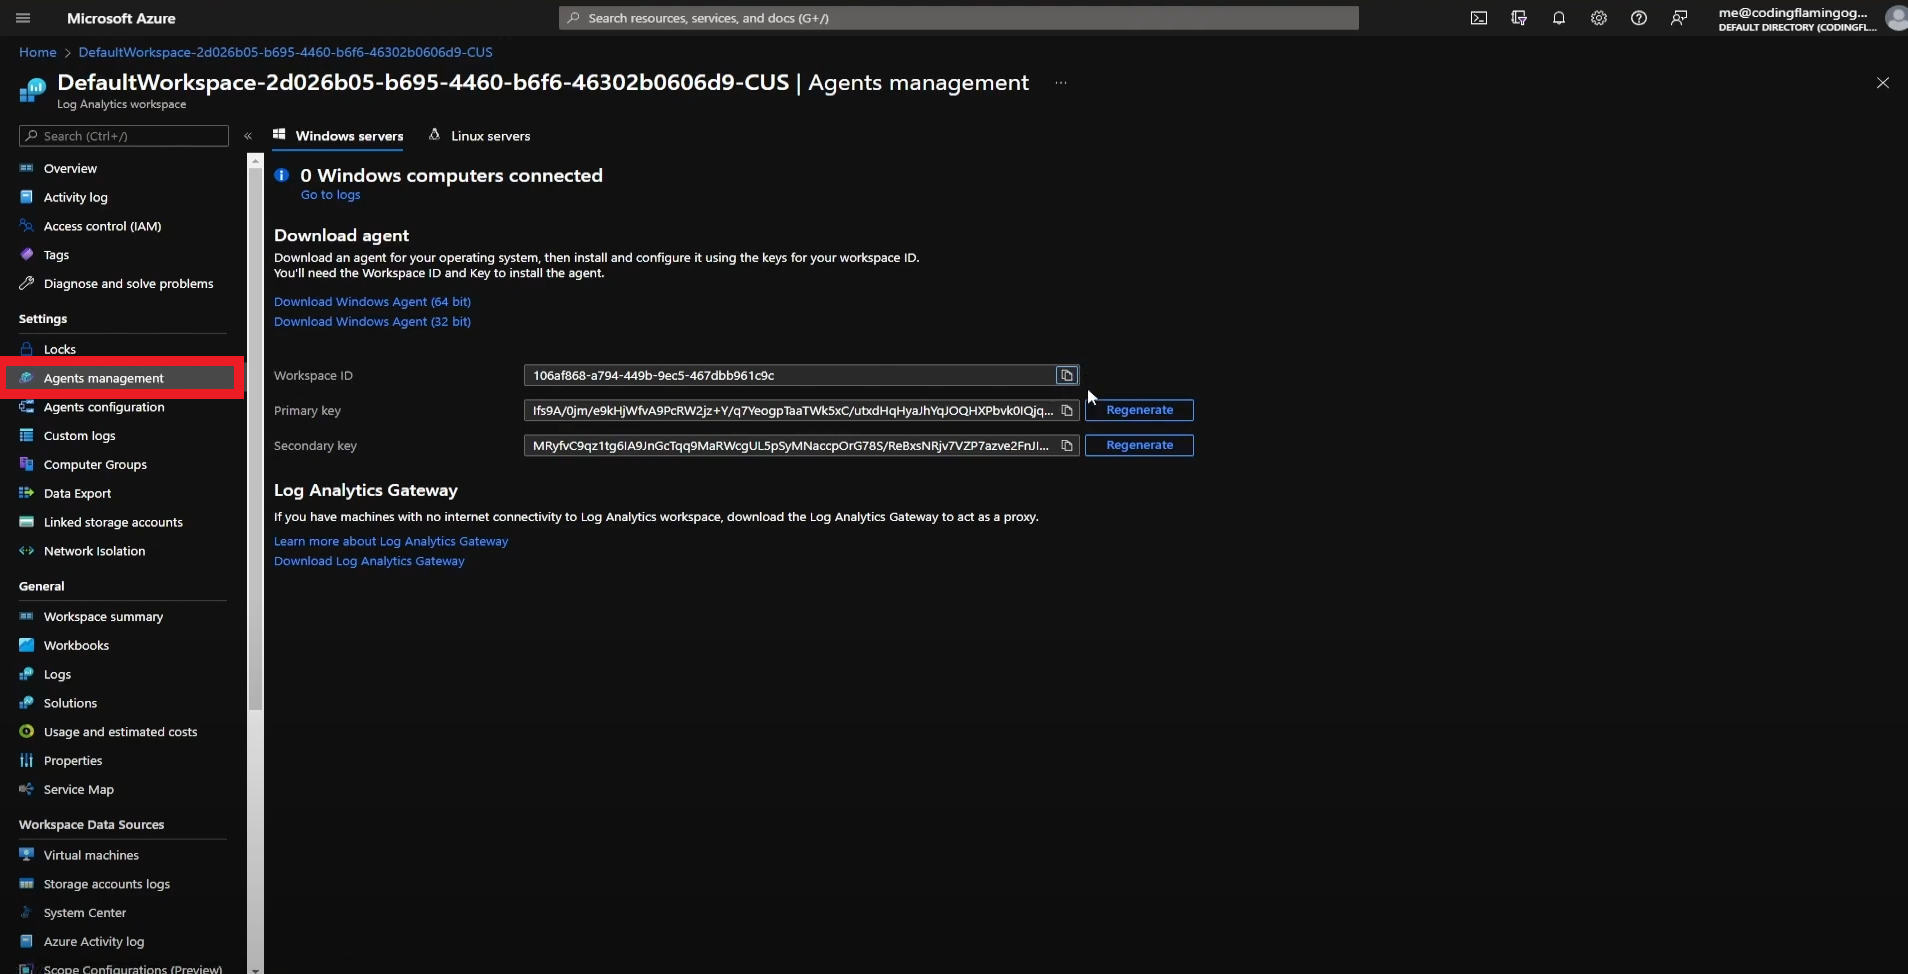Regenerate the Primary key
This screenshot has width=1908, height=974.
click(1139, 410)
